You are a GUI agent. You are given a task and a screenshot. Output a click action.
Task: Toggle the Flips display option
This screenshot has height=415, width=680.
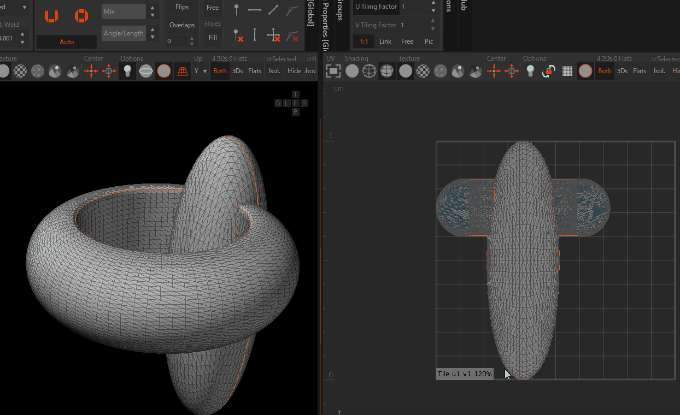pos(182,7)
